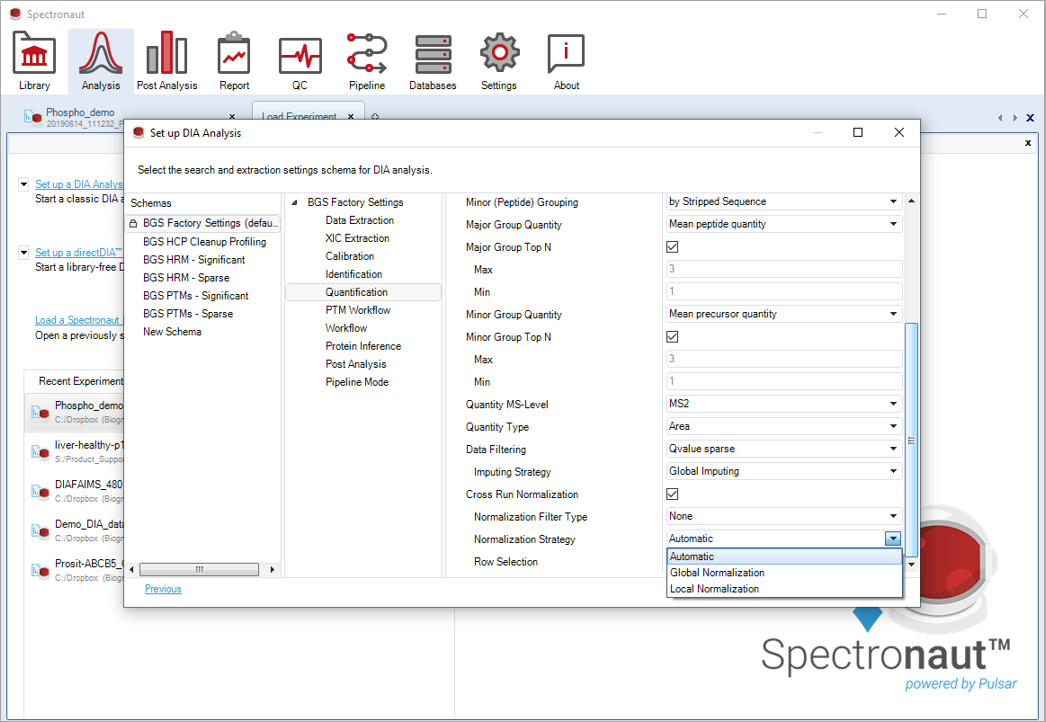The width and height of the screenshot is (1046, 722).
Task: Click the Max field under Major Group Top N
Action: pyautogui.click(x=784, y=269)
